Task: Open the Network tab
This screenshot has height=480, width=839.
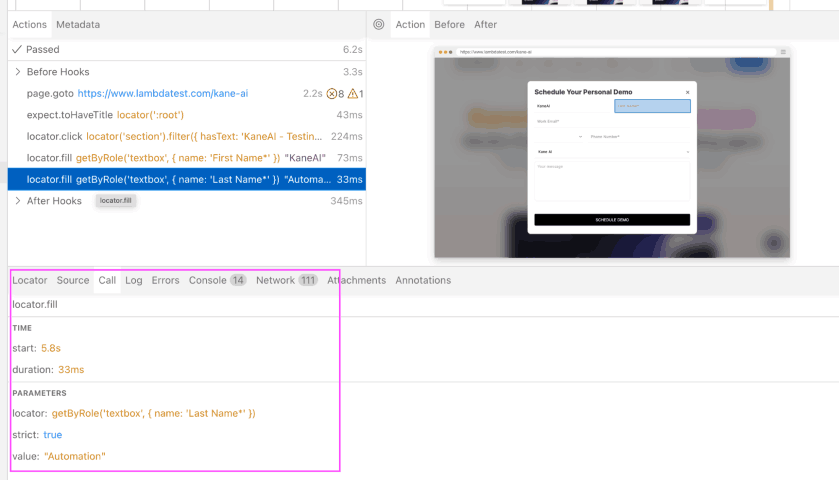Action: pyautogui.click(x=275, y=281)
